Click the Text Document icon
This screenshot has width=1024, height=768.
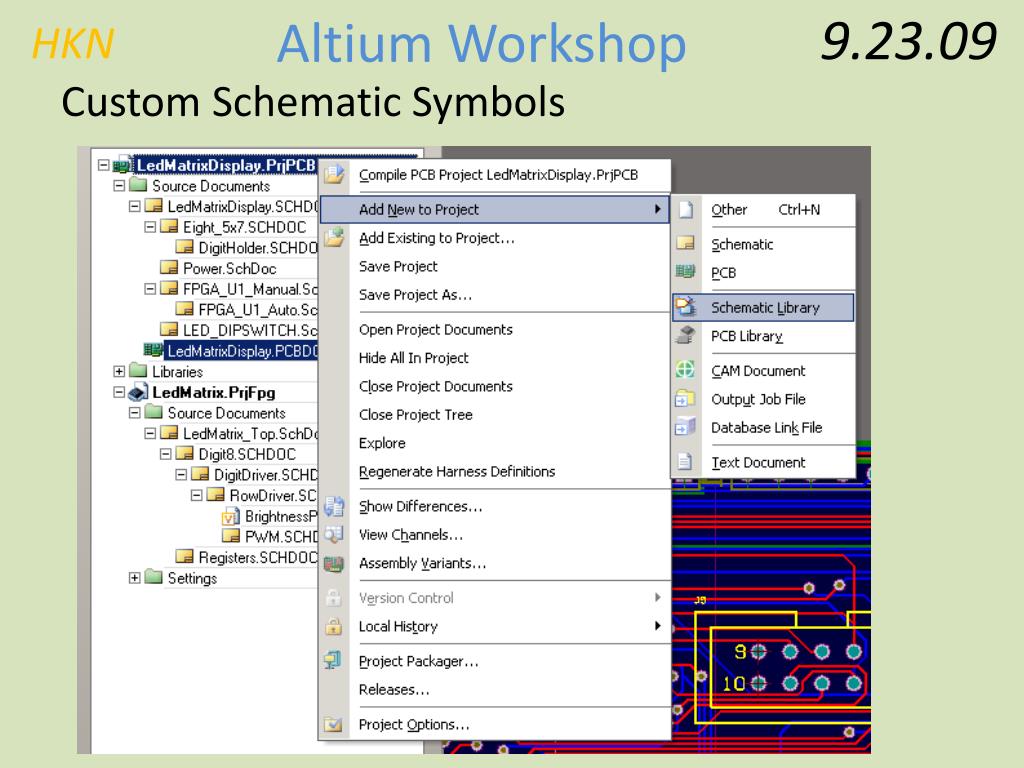(x=684, y=462)
